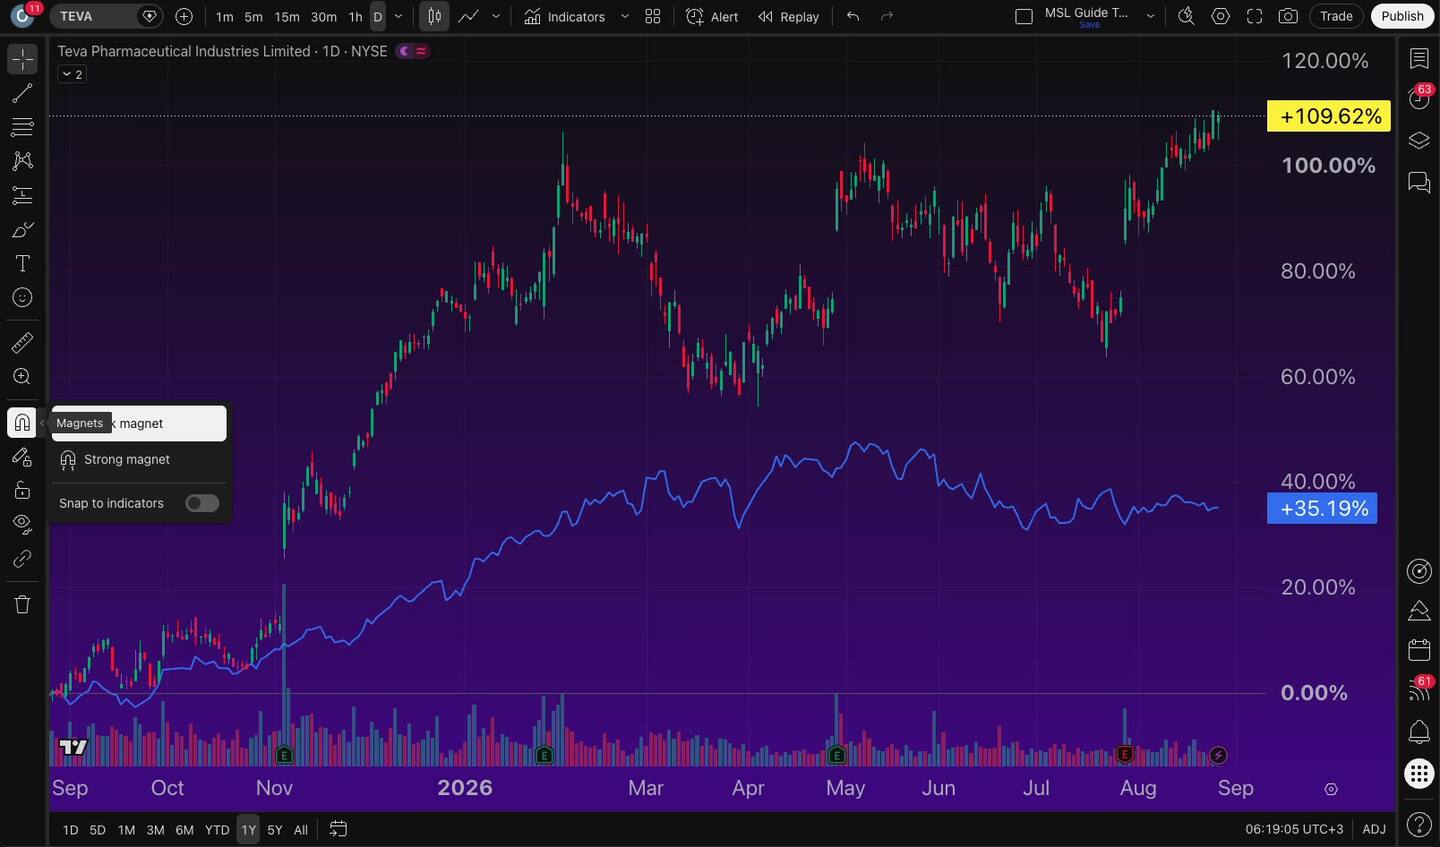Expand favorite indicators dropdown
This screenshot has width=1440, height=847.
[x=625, y=16]
